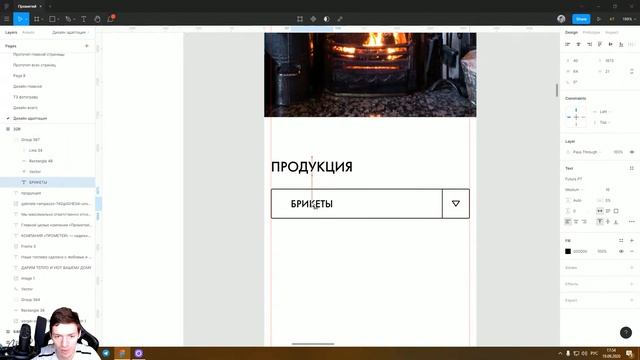Click the Align horizontal centers icon
640x360 pixels.
pyautogui.click(x=578, y=44)
